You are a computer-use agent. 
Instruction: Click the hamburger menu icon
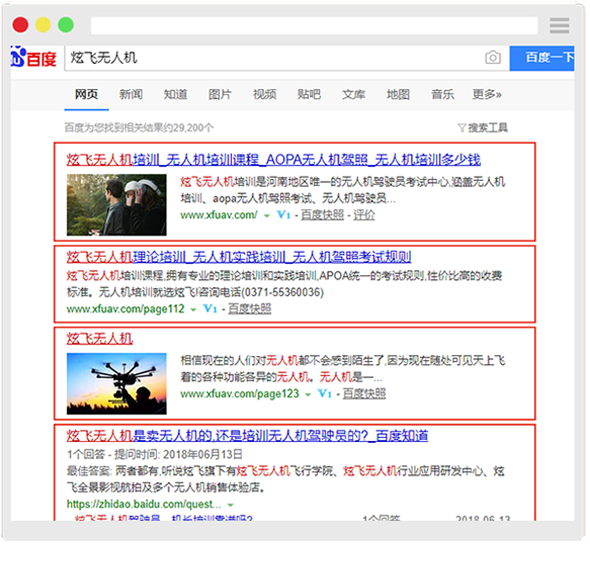click(559, 25)
